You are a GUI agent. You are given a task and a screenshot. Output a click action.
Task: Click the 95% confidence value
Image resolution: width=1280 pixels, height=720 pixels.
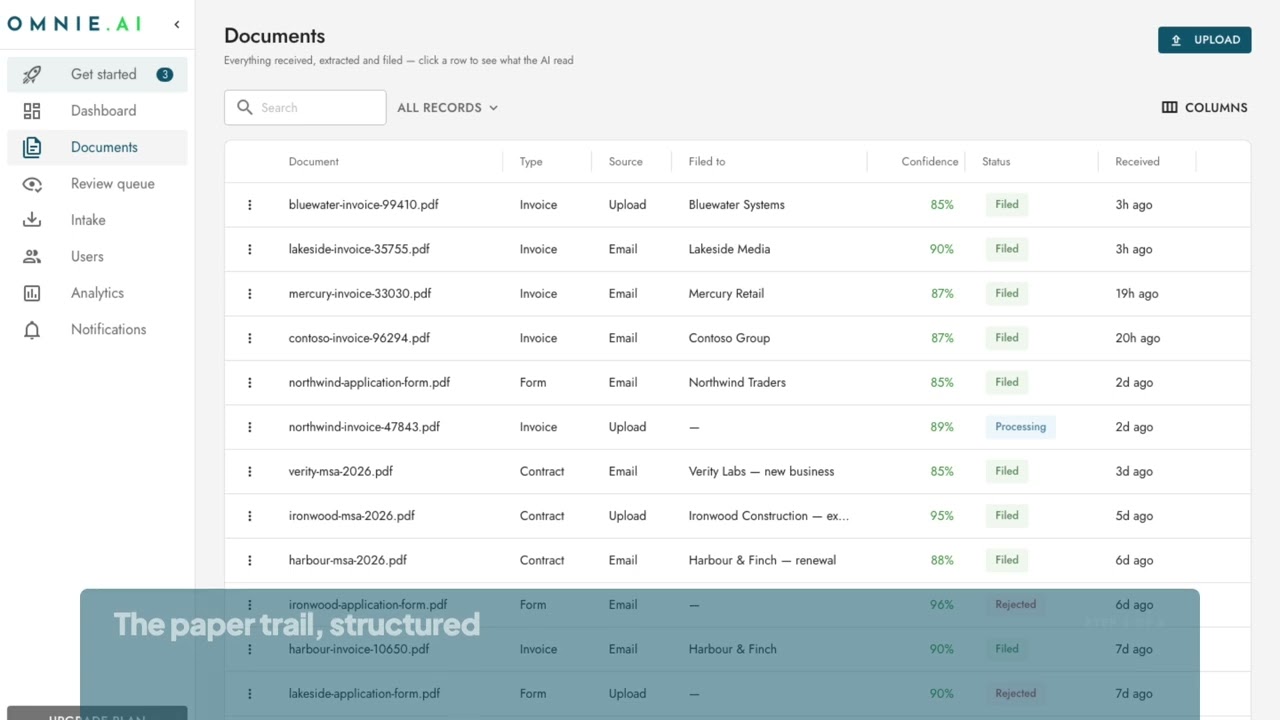coord(942,516)
